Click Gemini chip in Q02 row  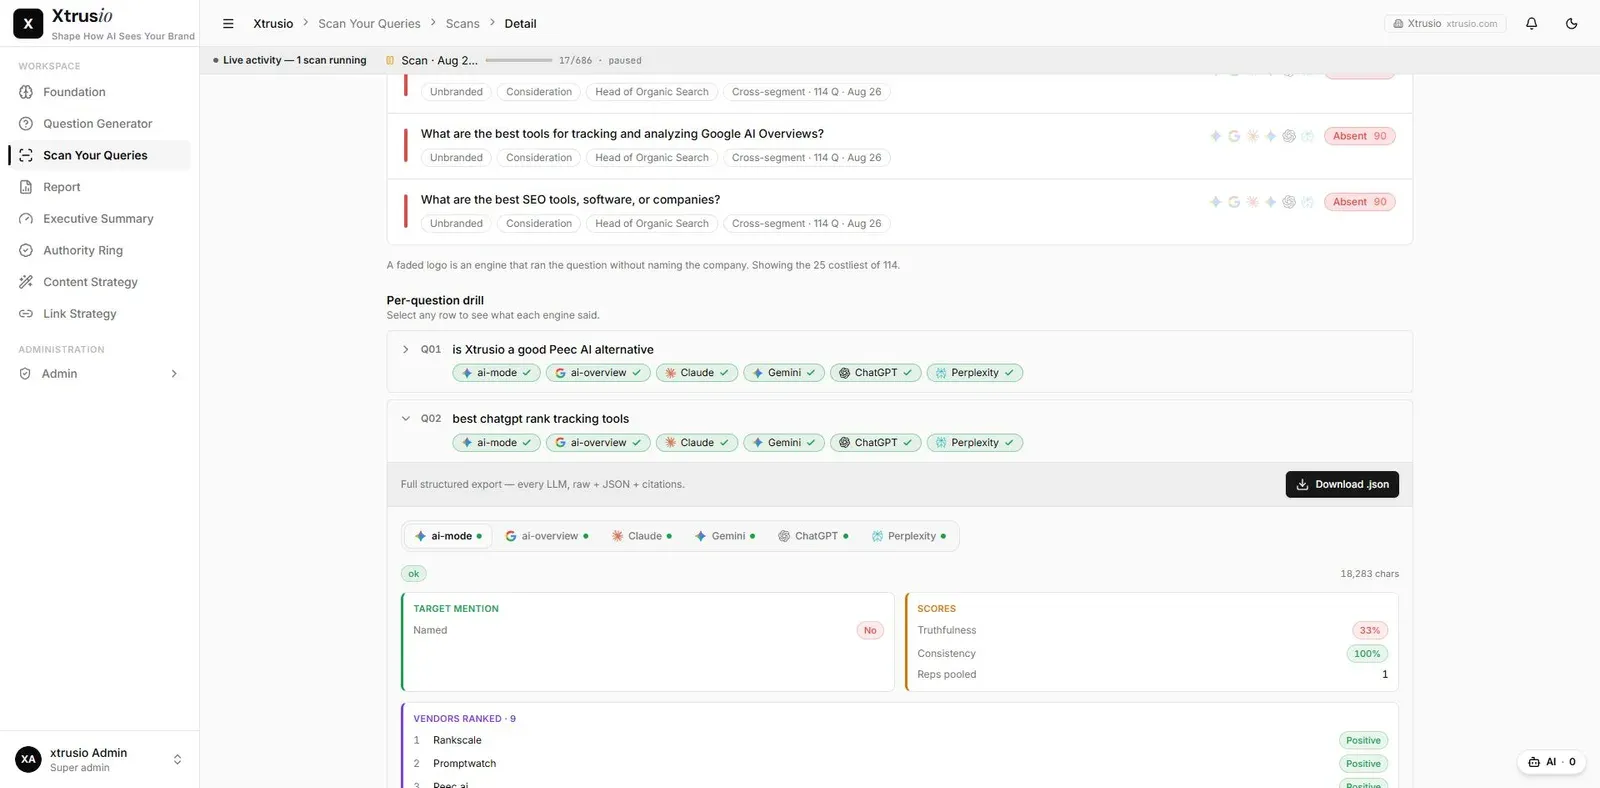(x=784, y=443)
